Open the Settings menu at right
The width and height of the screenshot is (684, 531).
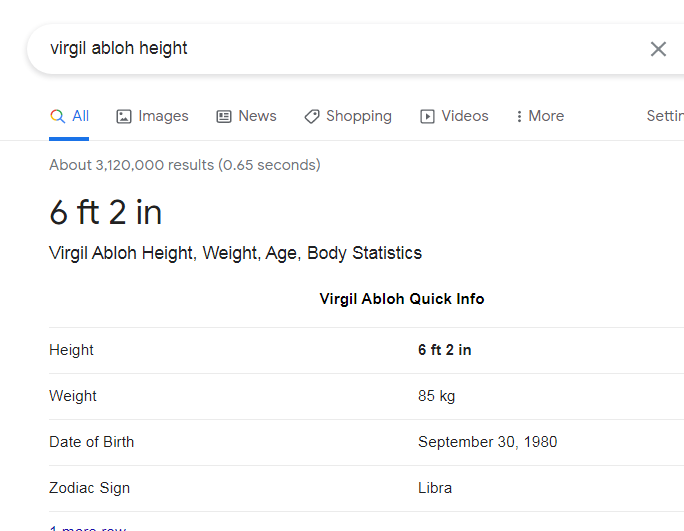pyautogui.click(x=665, y=116)
